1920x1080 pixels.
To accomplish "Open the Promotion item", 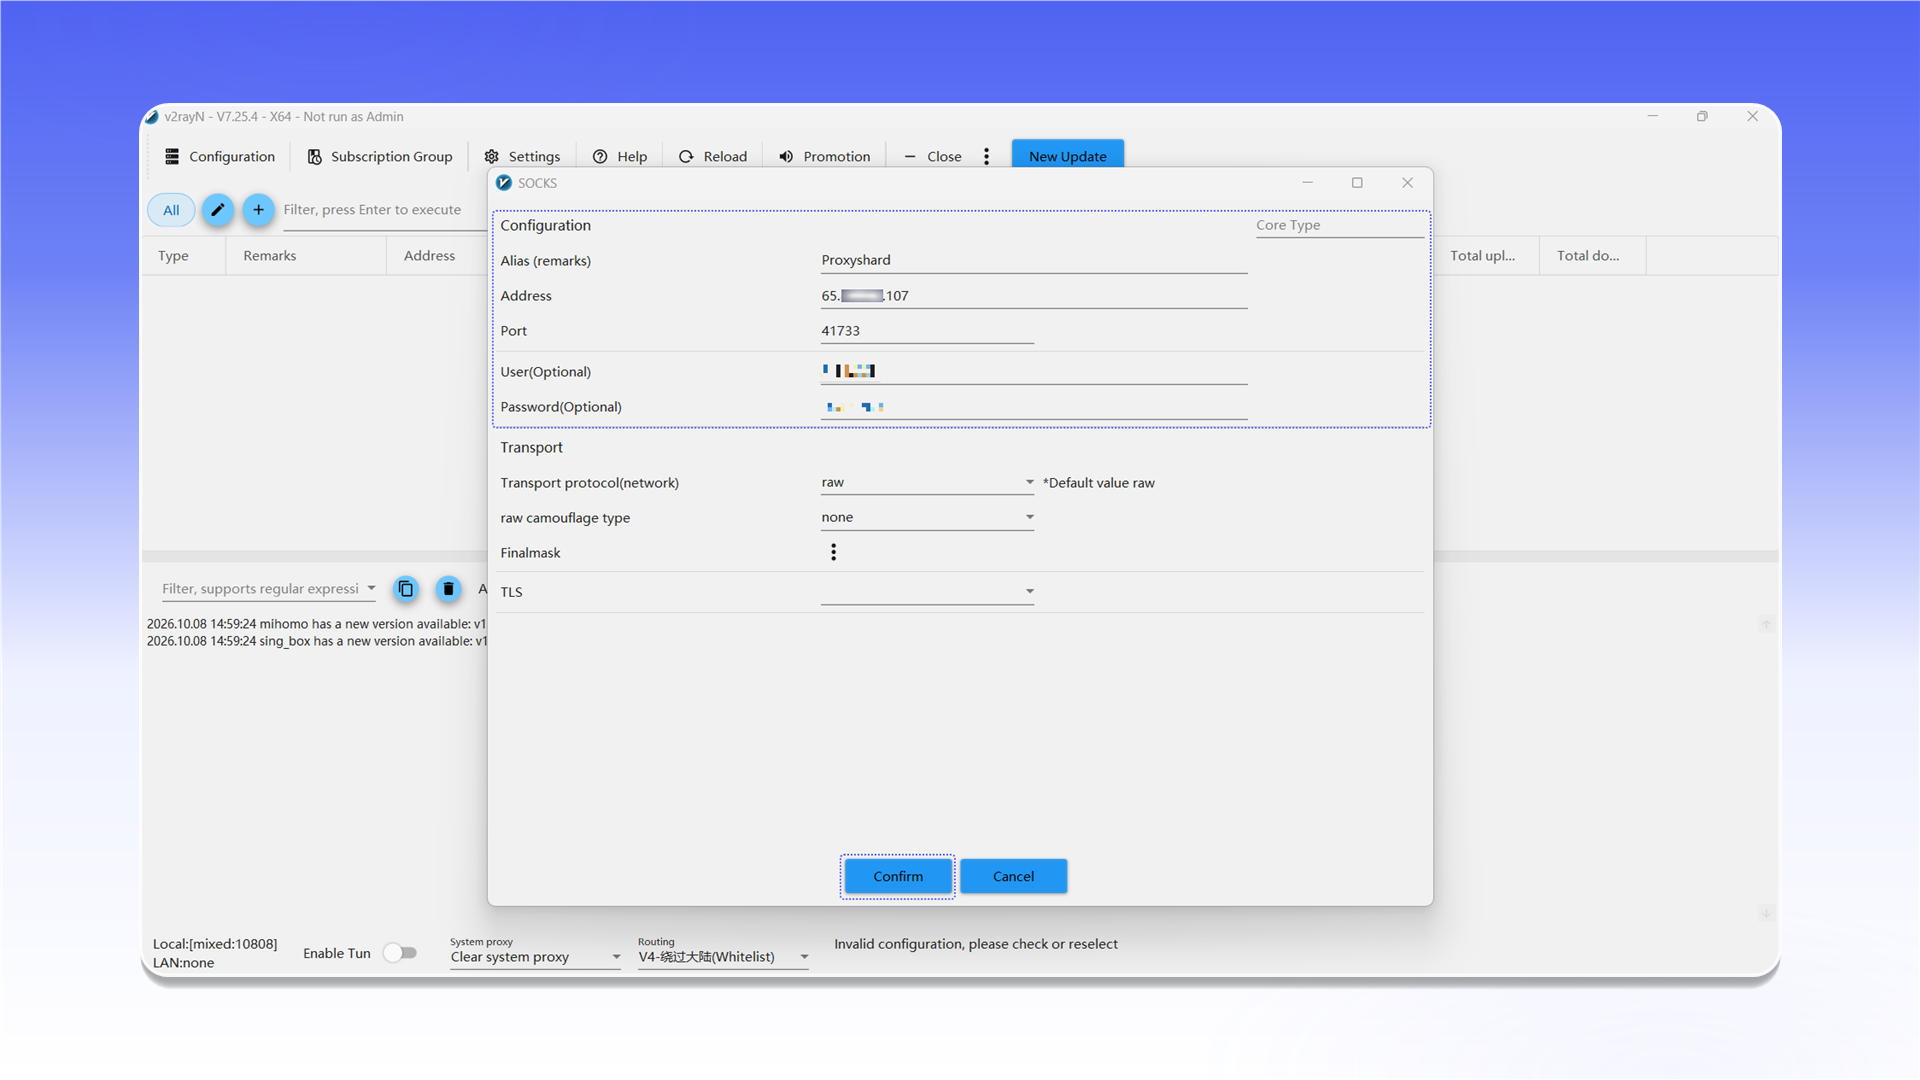I will pos(825,156).
